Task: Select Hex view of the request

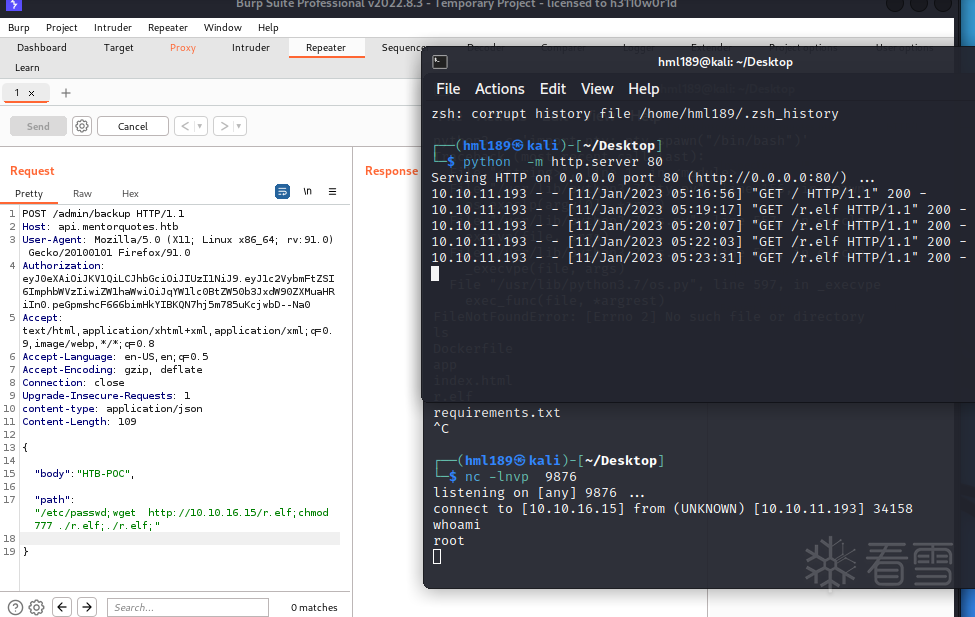Action: point(130,193)
